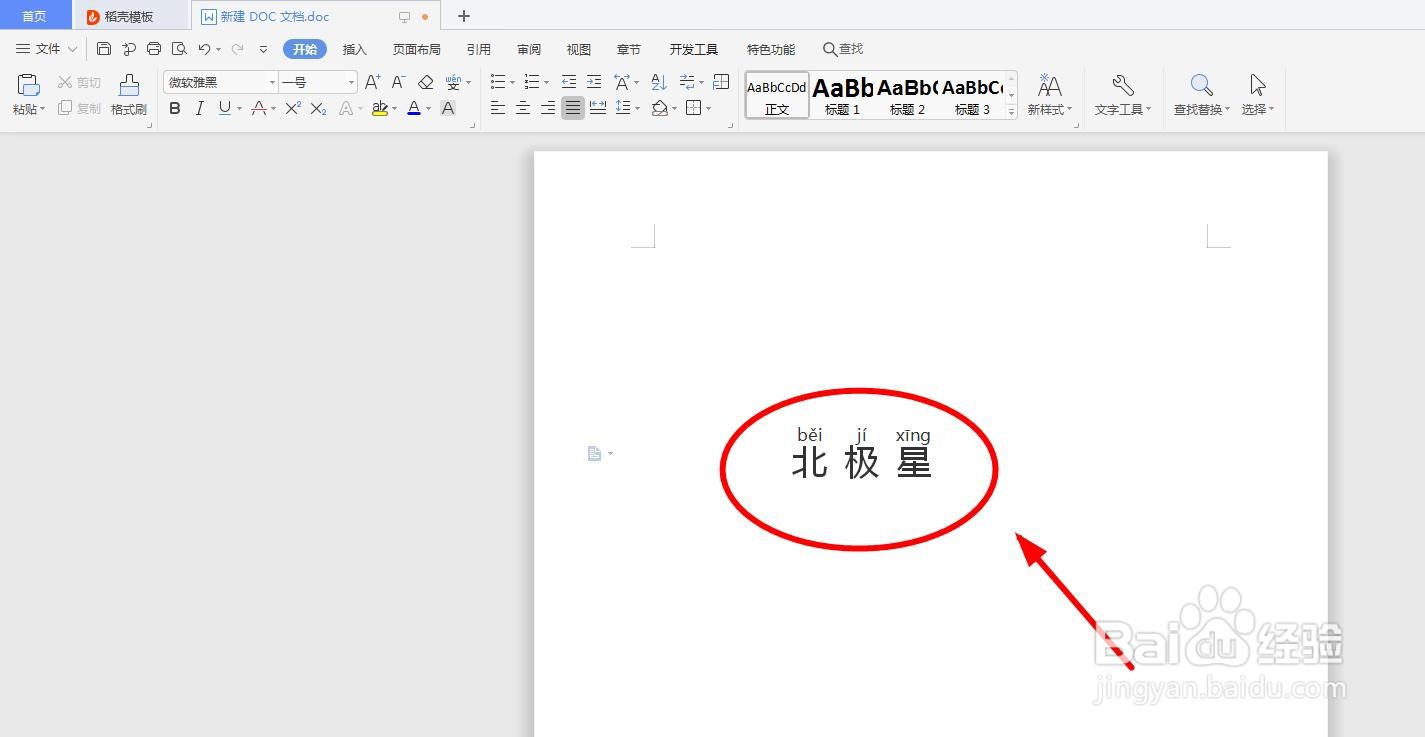Image resolution: width=1425 pixels, height=737 pixels.
Task: Open the customize quick access toolbar arrow
Action: (x=263, y=49)
